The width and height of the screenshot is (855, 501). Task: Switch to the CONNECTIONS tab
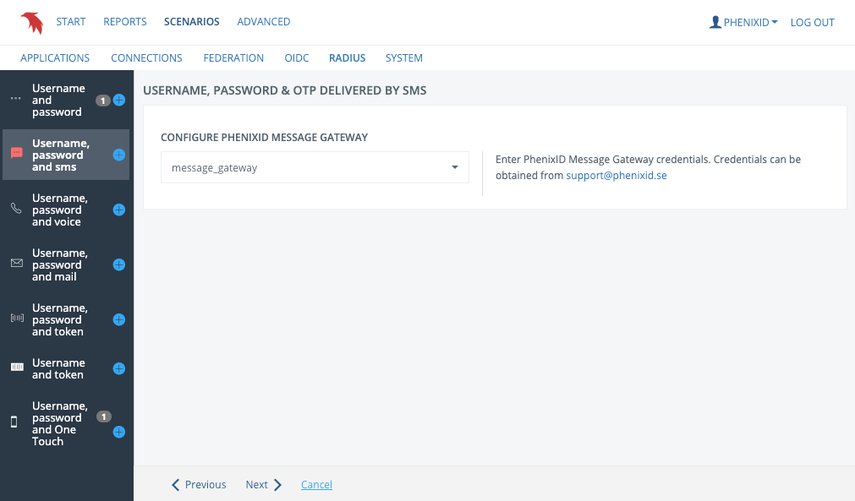click(147, 58)
